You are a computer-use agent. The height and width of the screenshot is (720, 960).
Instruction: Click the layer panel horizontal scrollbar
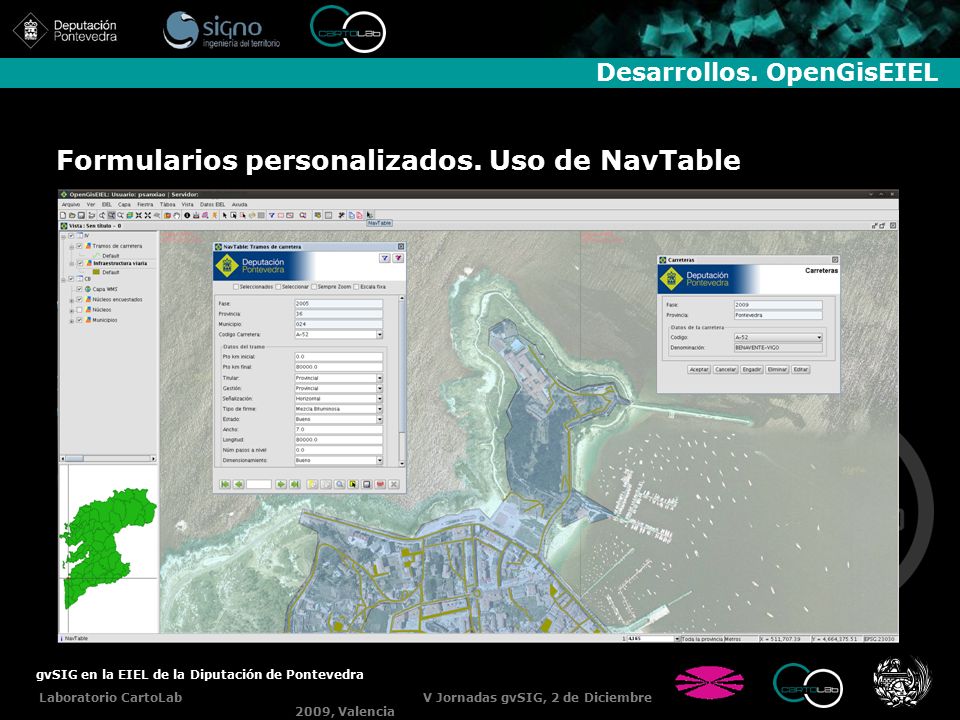108,458
